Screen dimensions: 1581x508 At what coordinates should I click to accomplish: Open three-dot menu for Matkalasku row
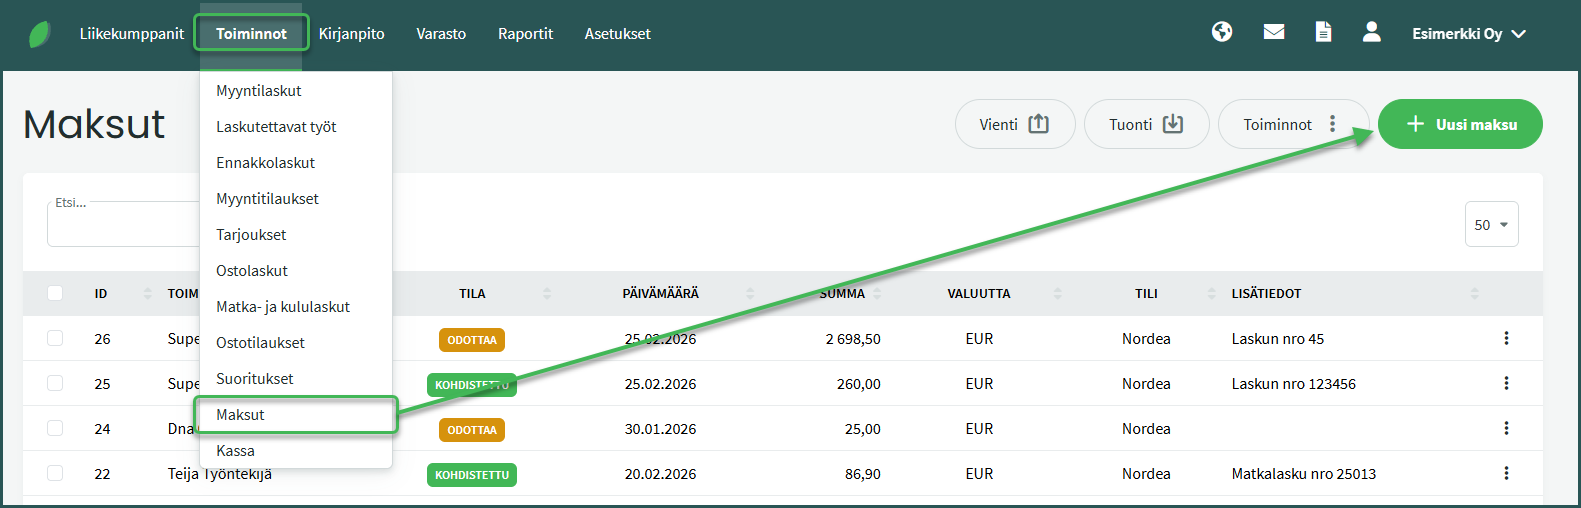click(x=1506, y=473)
